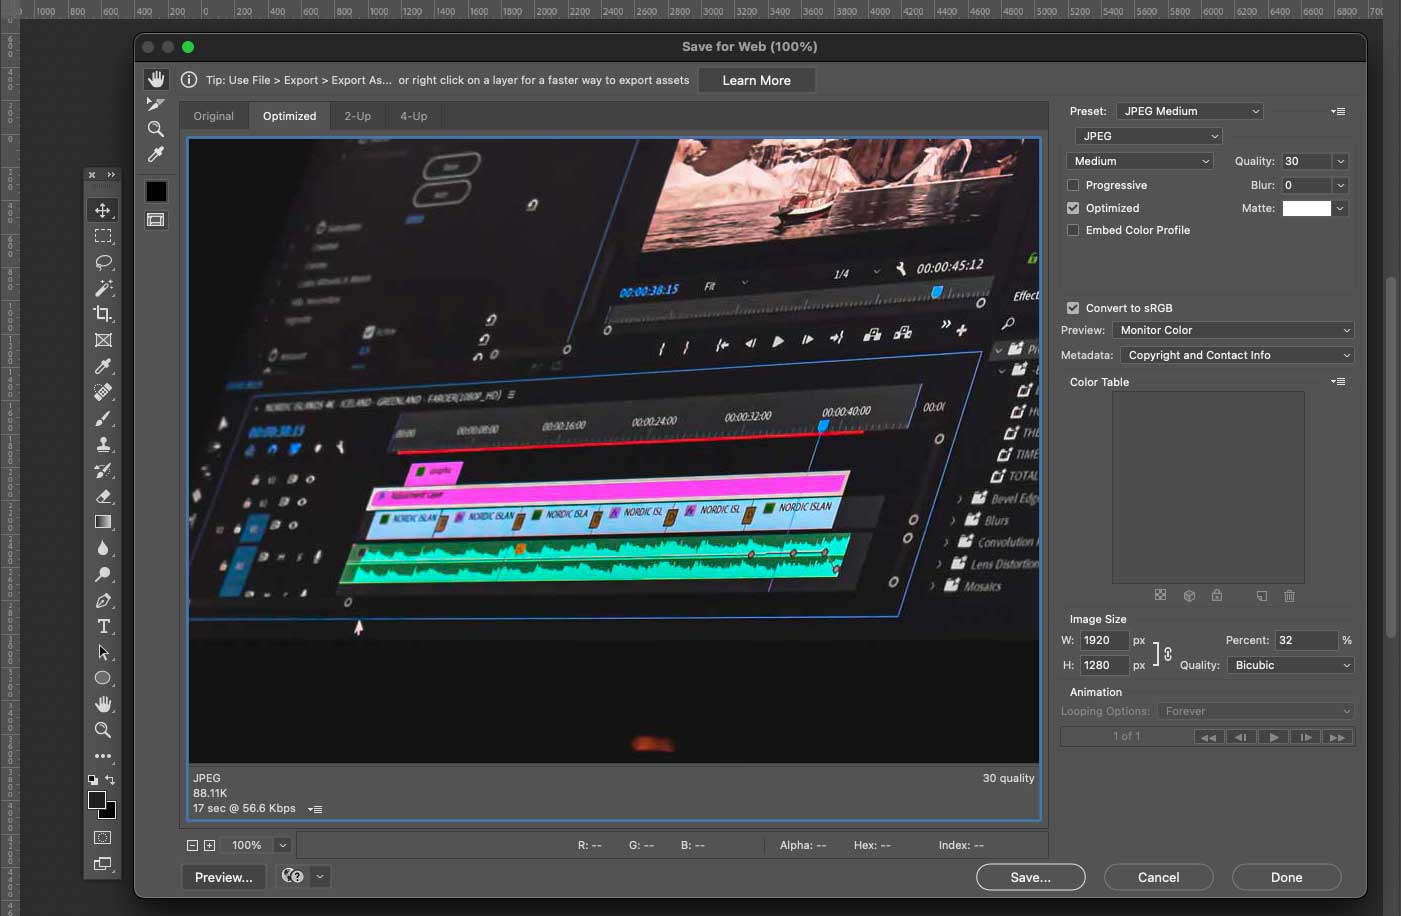Select the Crop tool in Photoshop toolbar
Image resolution: width=1401 pixels, height=916 pixels.
click(x=103, y=314)
